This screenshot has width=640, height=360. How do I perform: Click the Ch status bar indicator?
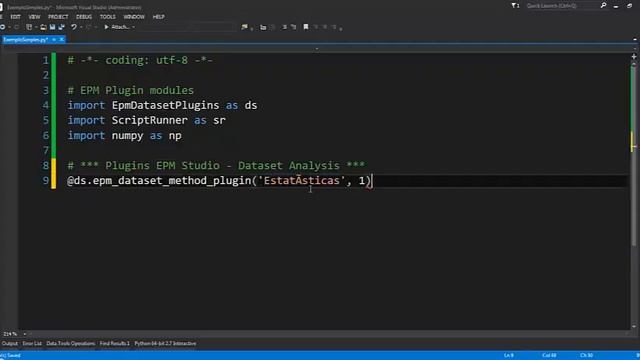587,356
